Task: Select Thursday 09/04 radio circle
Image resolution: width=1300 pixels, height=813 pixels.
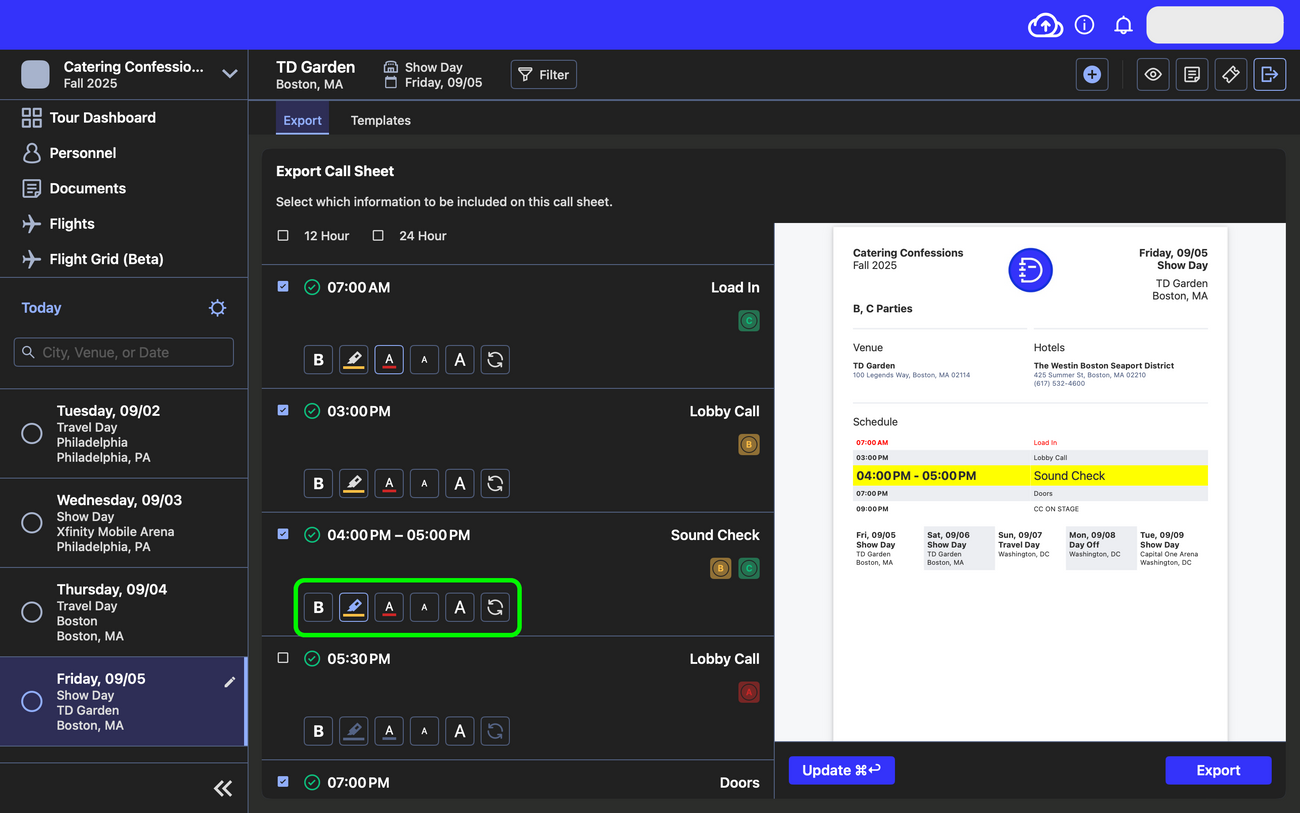Action: (32, 612)
